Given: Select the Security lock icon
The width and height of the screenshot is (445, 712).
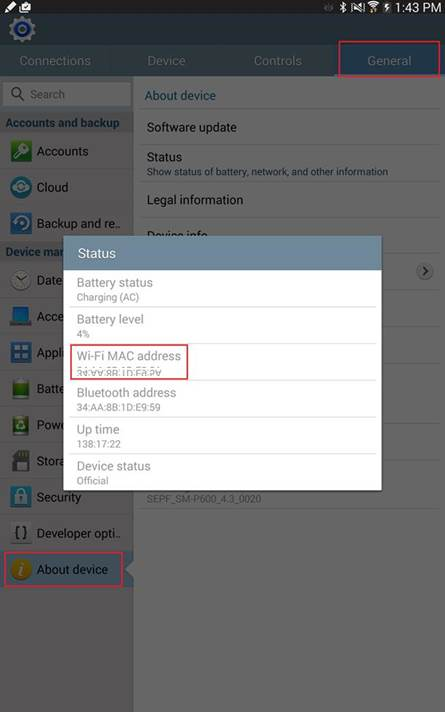Looking at the screenshot, I should 21,497.
